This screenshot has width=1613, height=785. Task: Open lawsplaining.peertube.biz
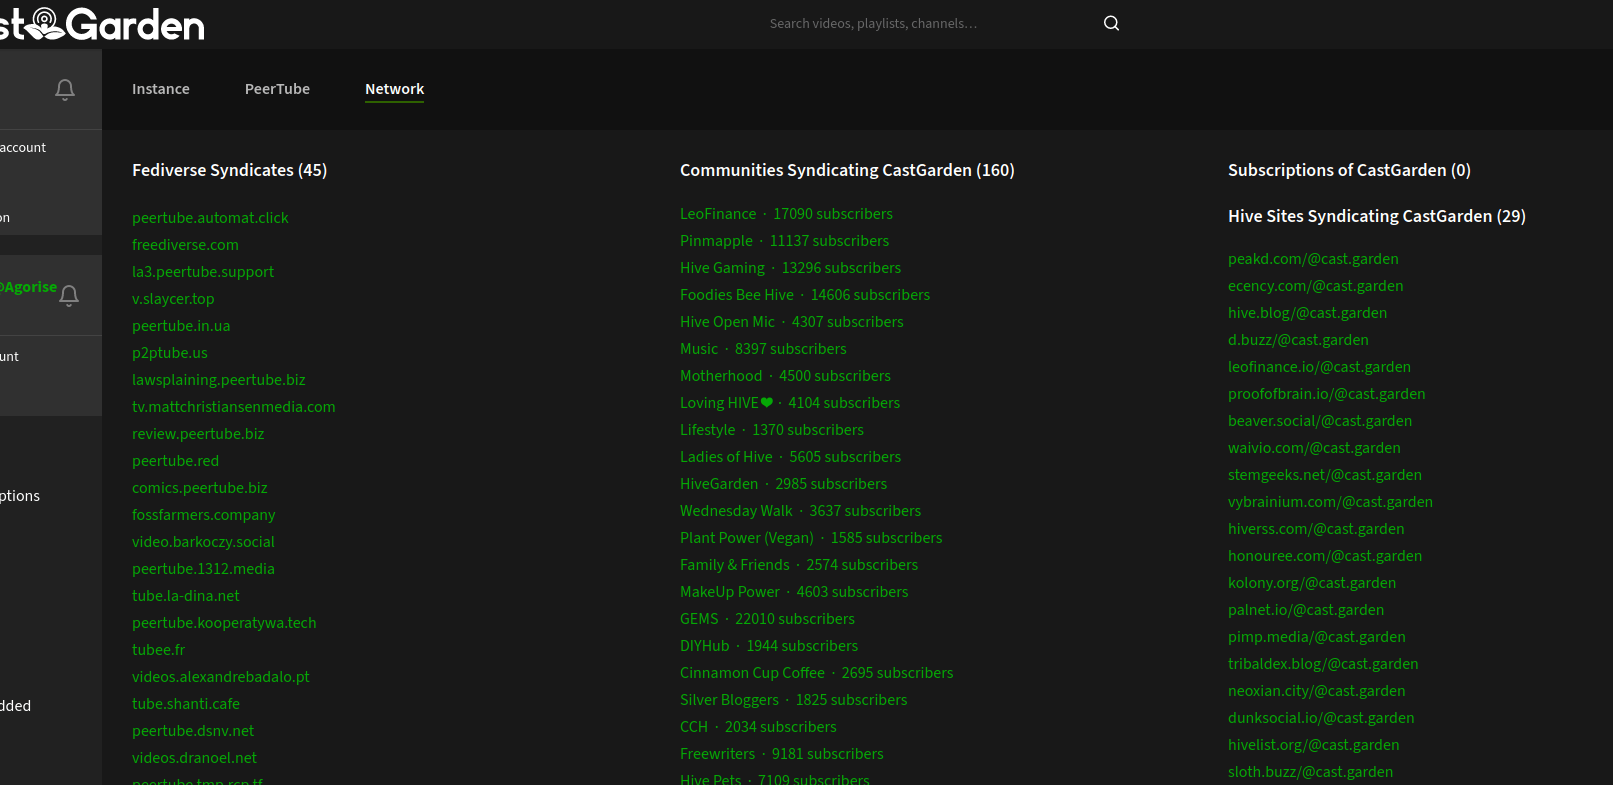[219, 380]
